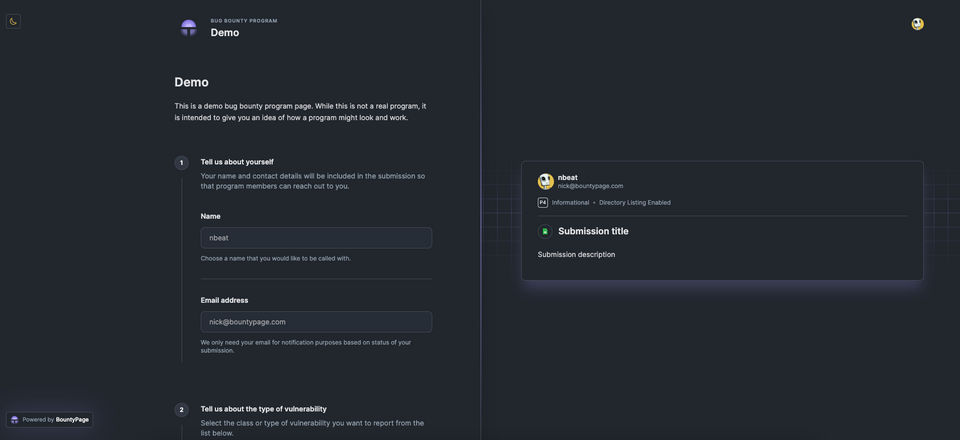This screenshot has height=440, width=960.
Task: Toggle dark mode with the moon icon
Action: 14,21
